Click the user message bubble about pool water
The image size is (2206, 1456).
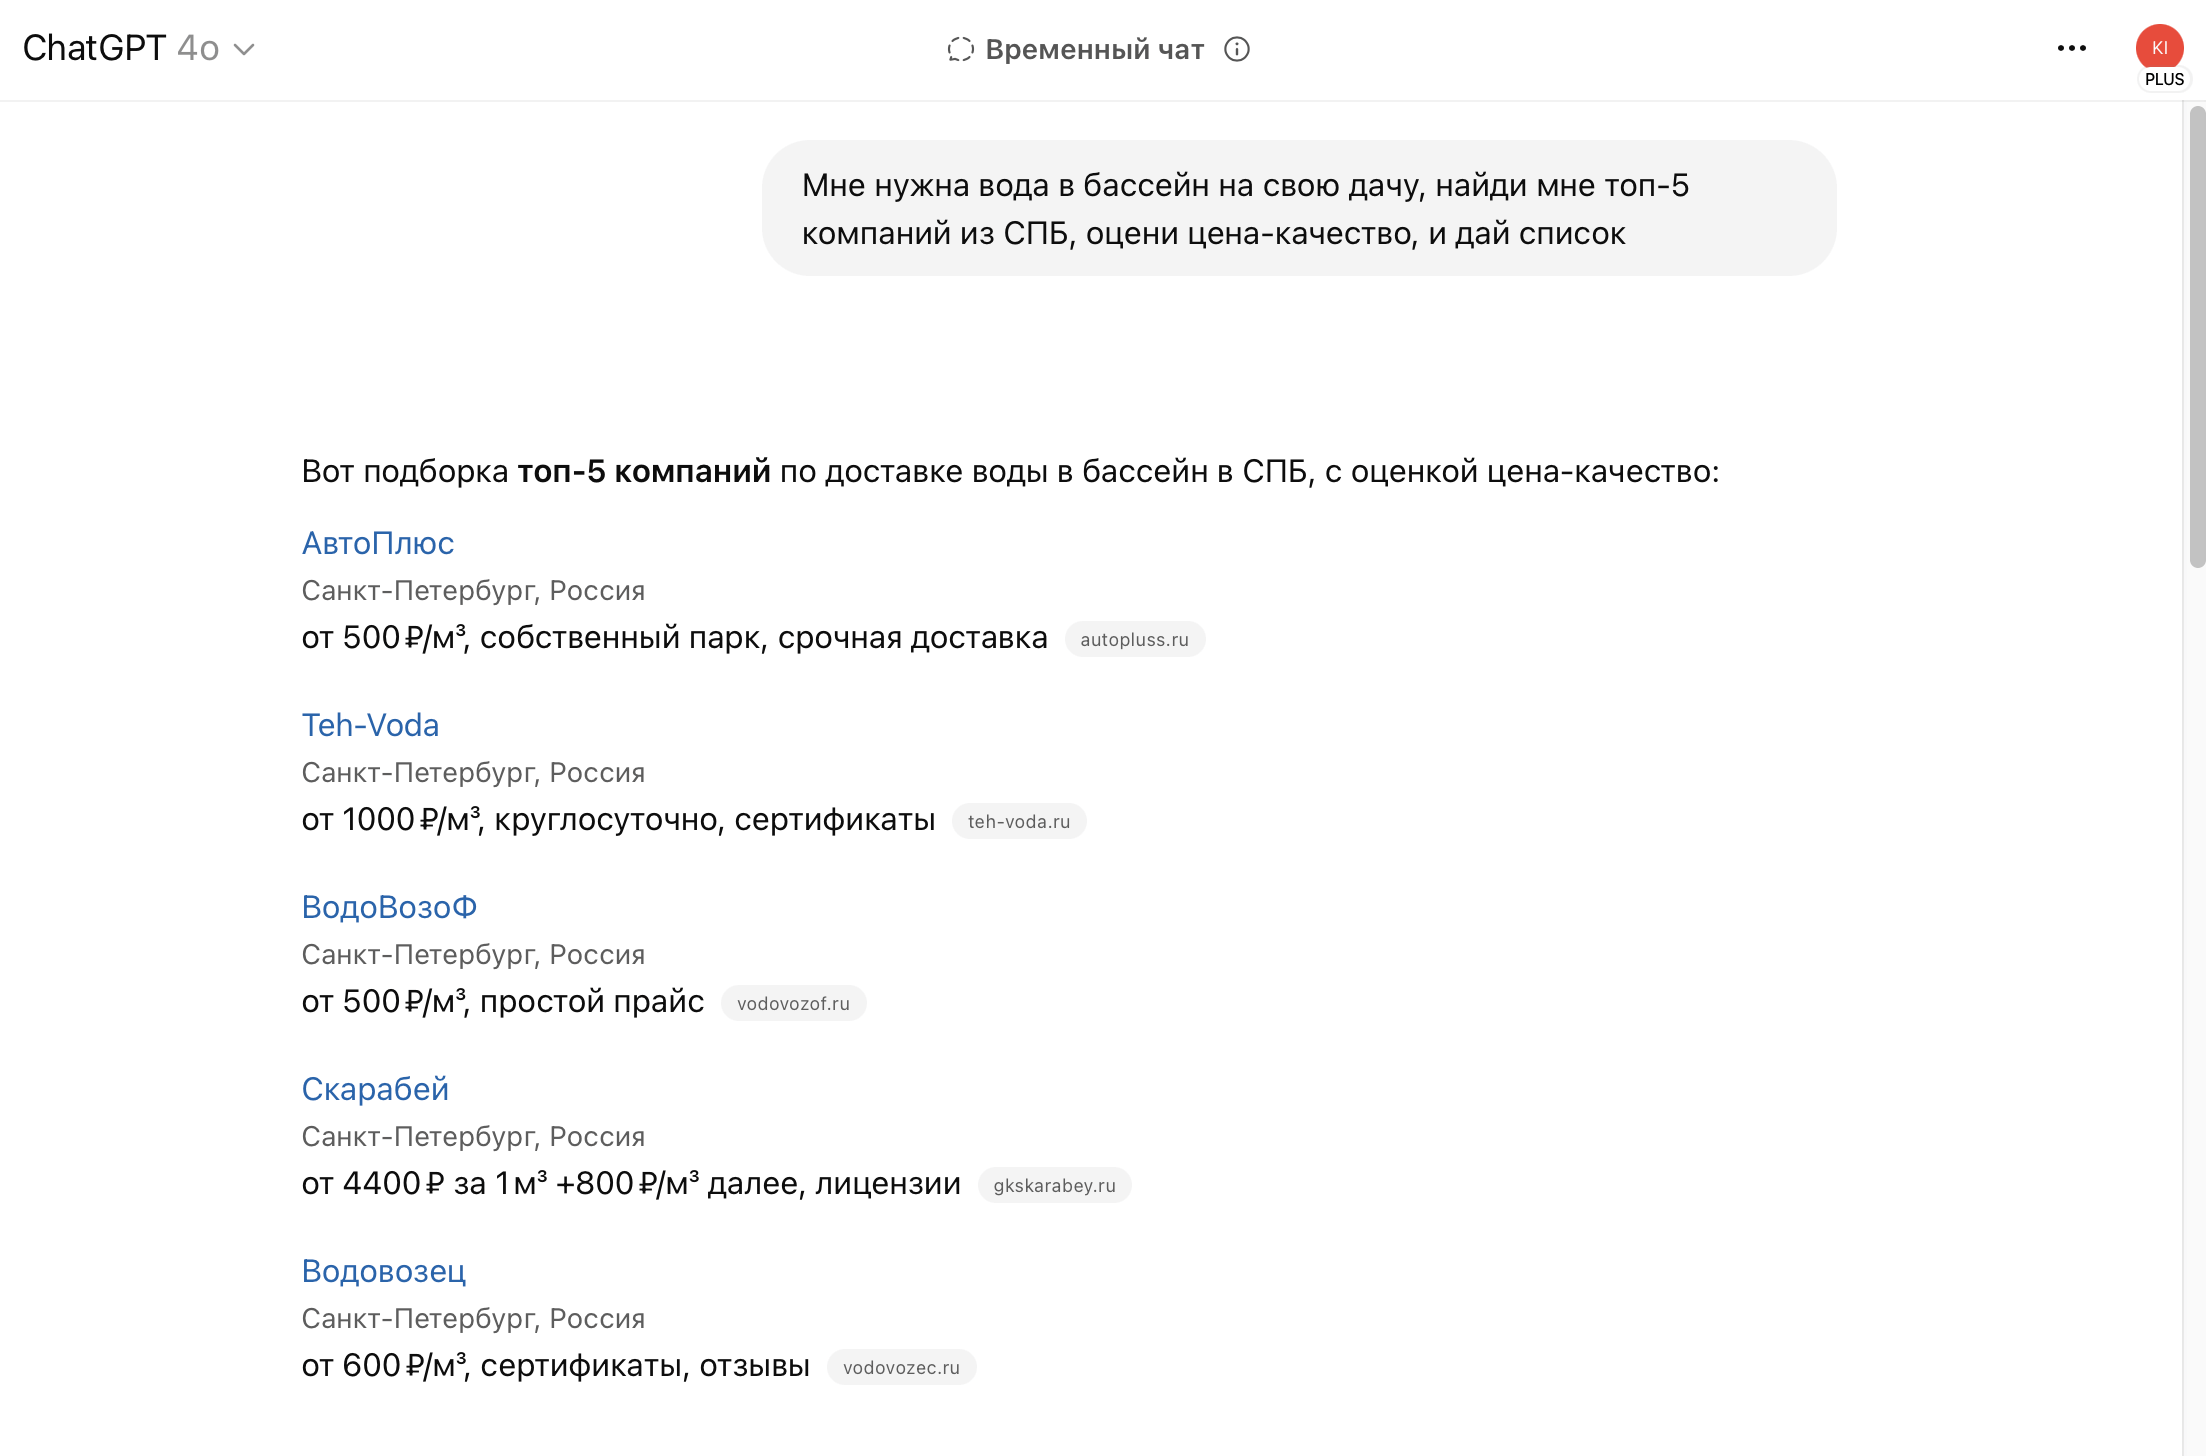(x=1298, y=209)
